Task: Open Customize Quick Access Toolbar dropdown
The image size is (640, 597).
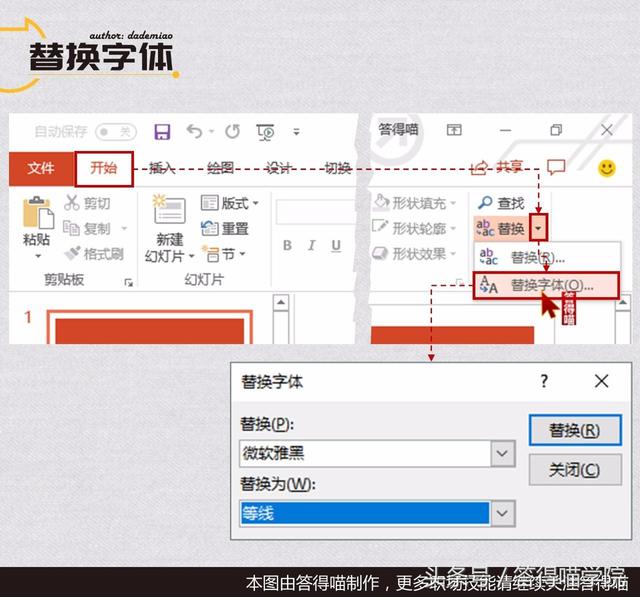Action: [297, 132]
